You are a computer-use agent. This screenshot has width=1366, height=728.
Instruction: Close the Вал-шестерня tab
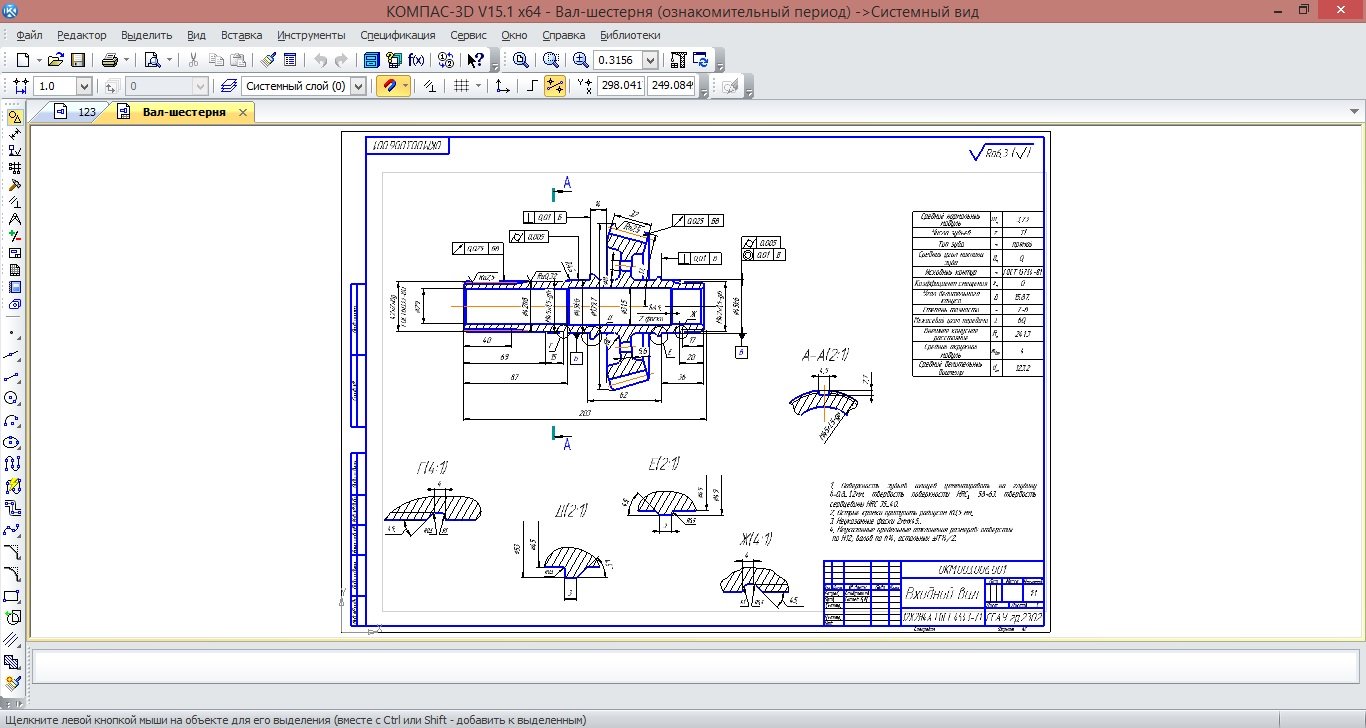point(242,112)
